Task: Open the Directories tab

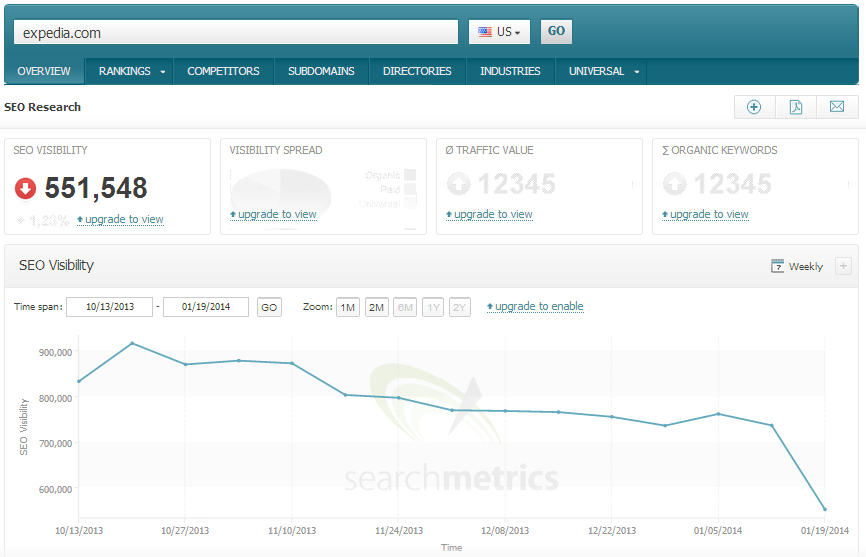Action: click(417, 71)
